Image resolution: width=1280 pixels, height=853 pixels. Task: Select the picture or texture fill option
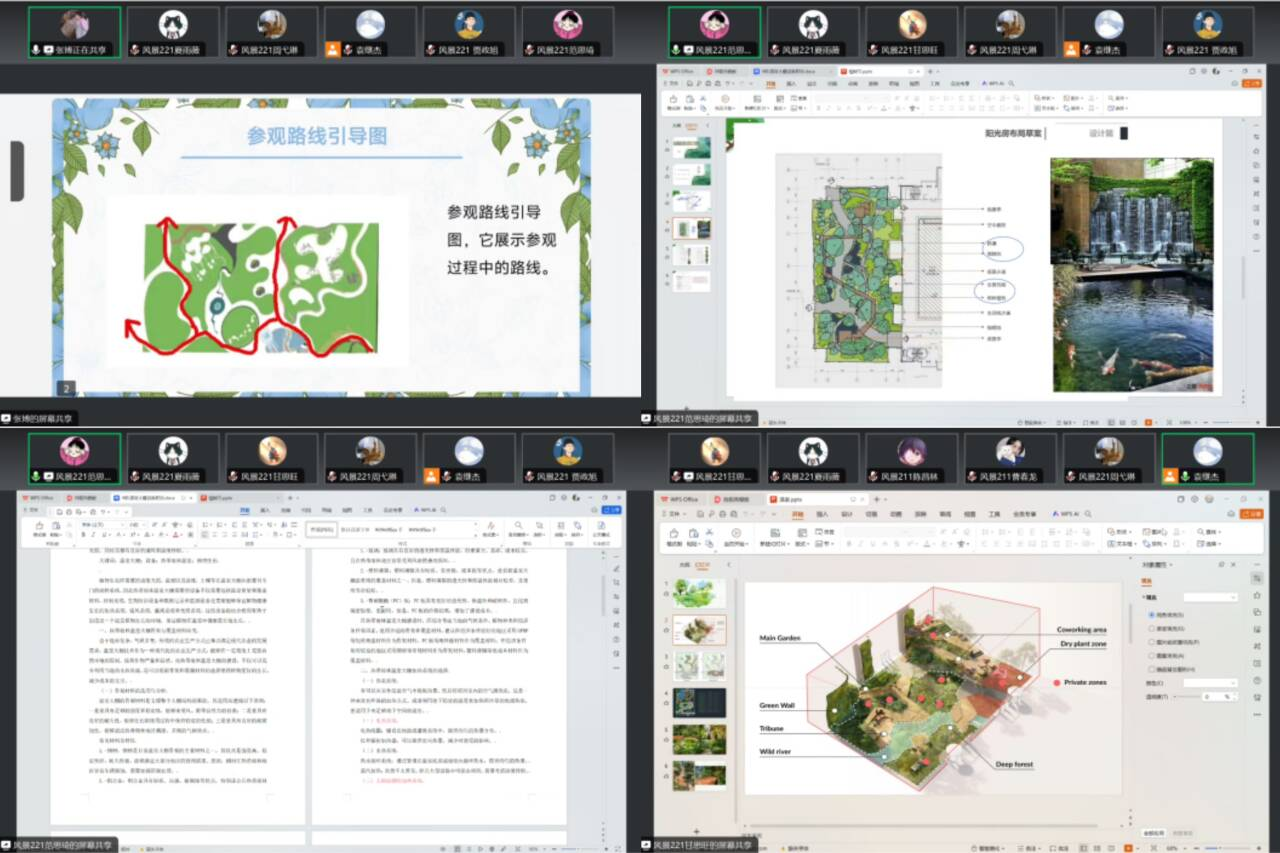(x=1152, y=642)
